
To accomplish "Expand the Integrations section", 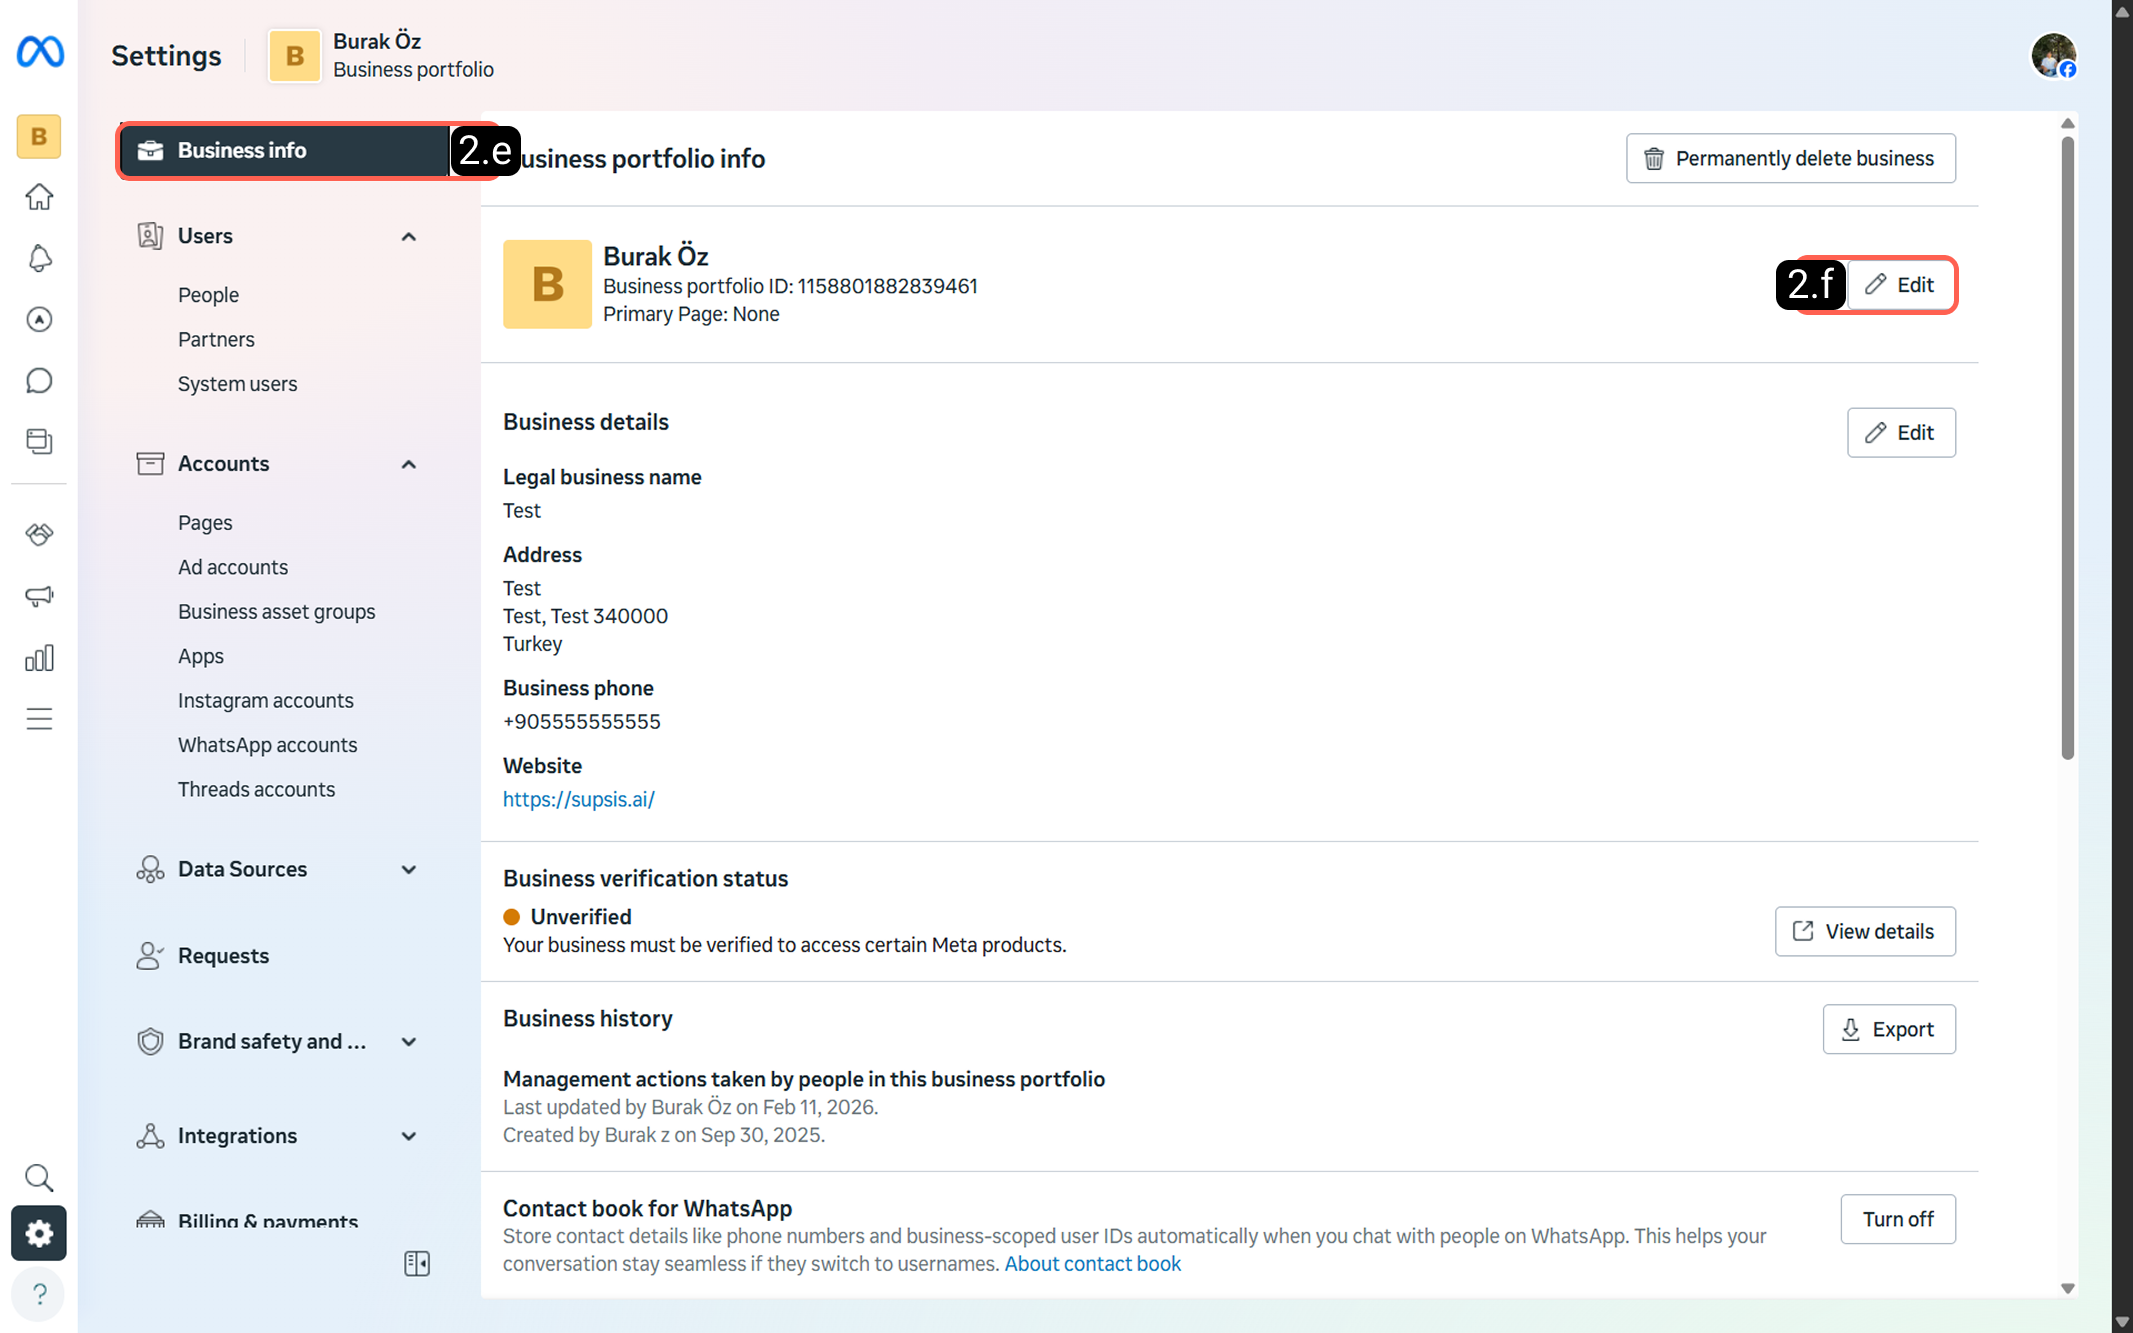I will (x=278, y=1136).
